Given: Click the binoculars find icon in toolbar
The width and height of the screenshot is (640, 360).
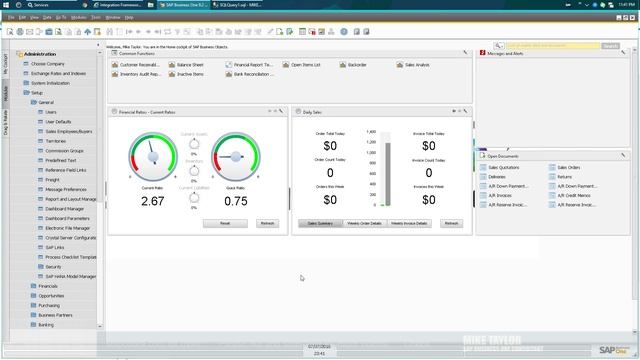Looking at the screenshot, I should [109, 32].
